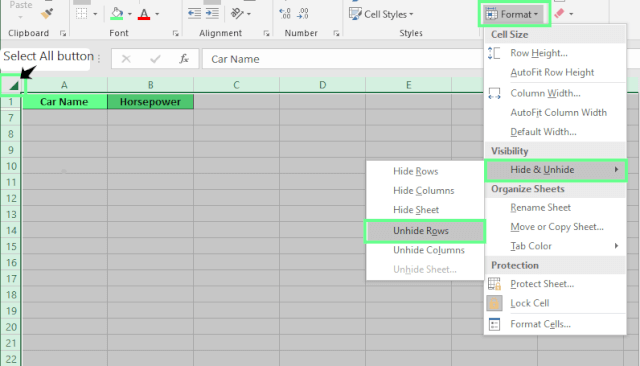Select Hide Columns in submenu

(x=425, y=191)
